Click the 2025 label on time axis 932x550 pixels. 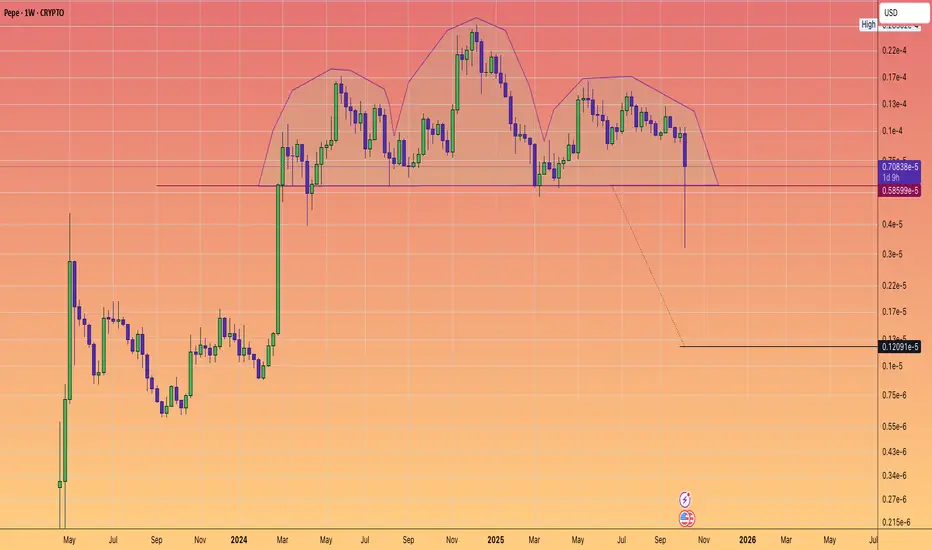(494, 539)
